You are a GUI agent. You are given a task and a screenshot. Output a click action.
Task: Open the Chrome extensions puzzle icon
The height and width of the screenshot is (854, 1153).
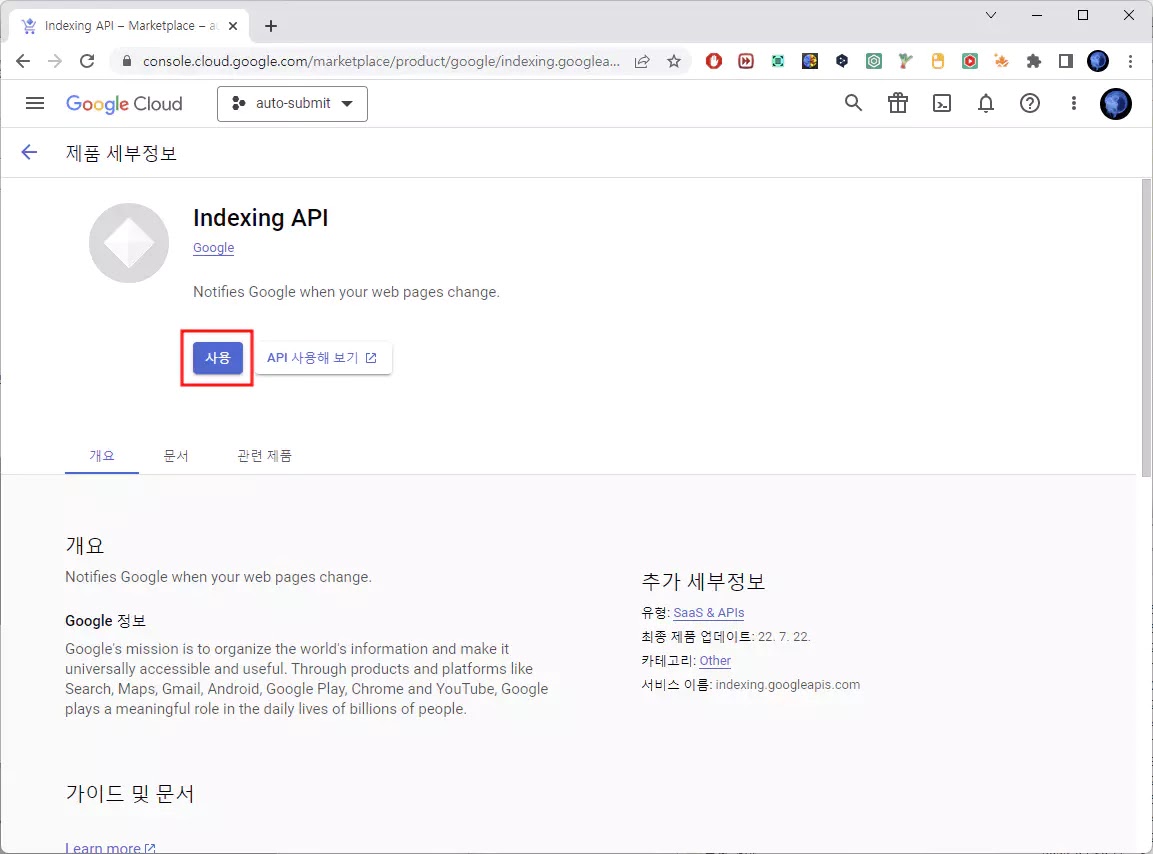1033,61
